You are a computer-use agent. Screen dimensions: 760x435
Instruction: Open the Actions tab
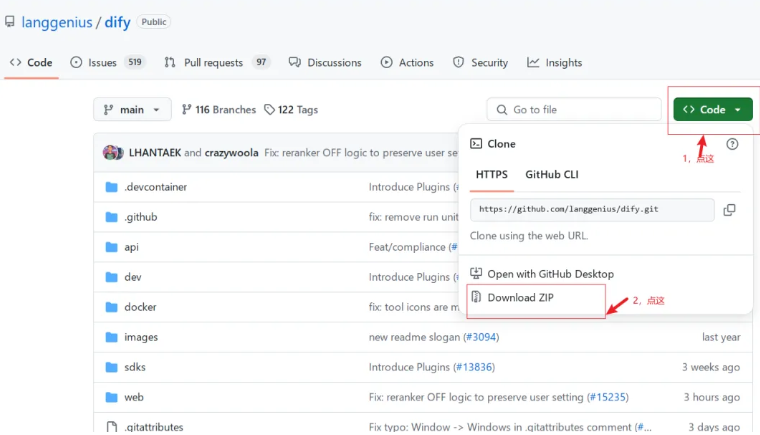coord(407,63)
